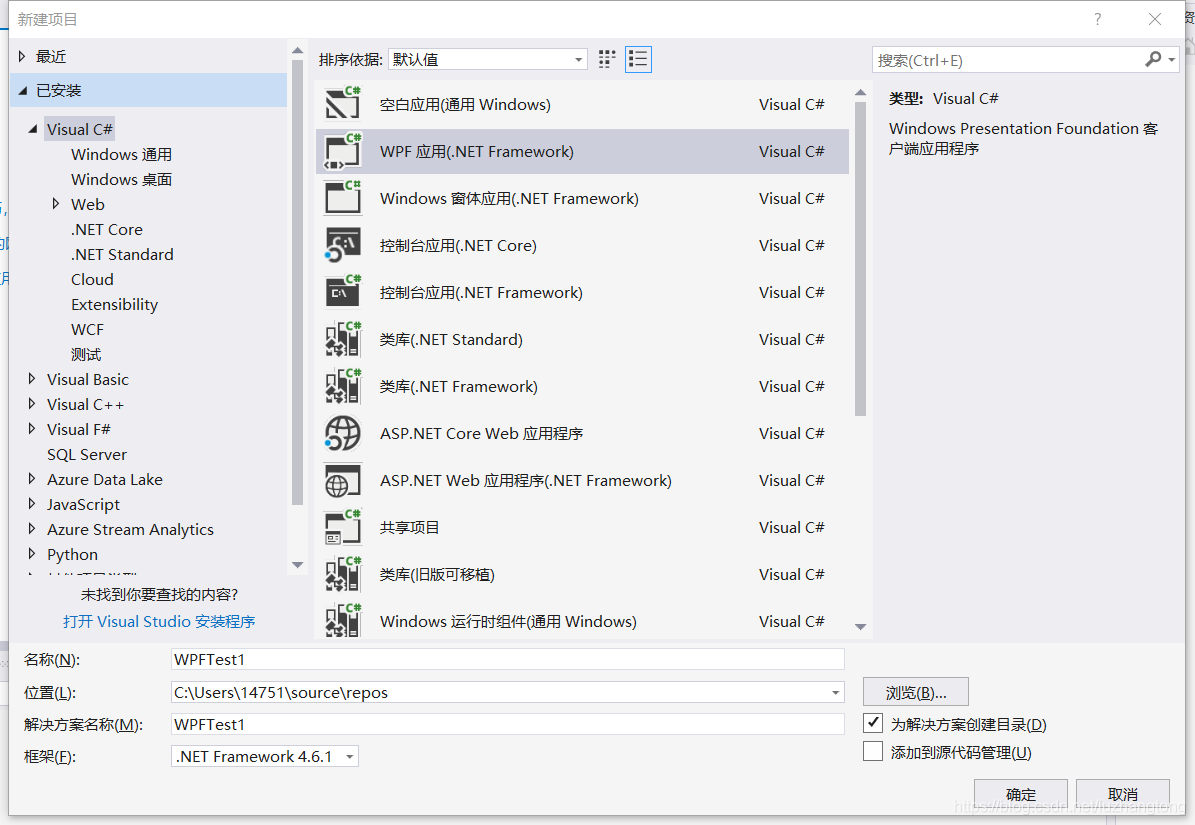Select the SQL Server category
This screenshot has width=1195, height=825.
(87, 455)
